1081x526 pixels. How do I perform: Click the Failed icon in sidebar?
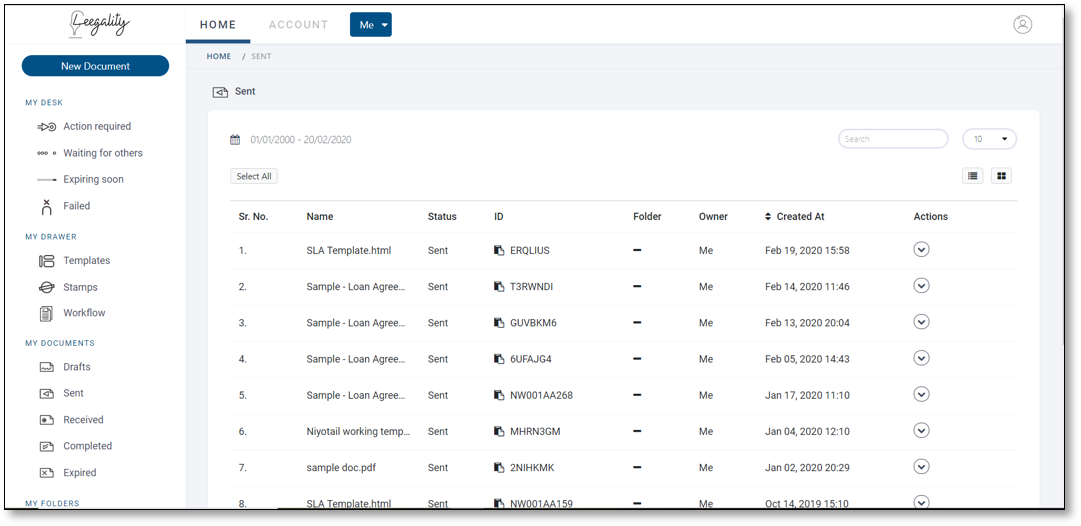click(x=47, y=206)
